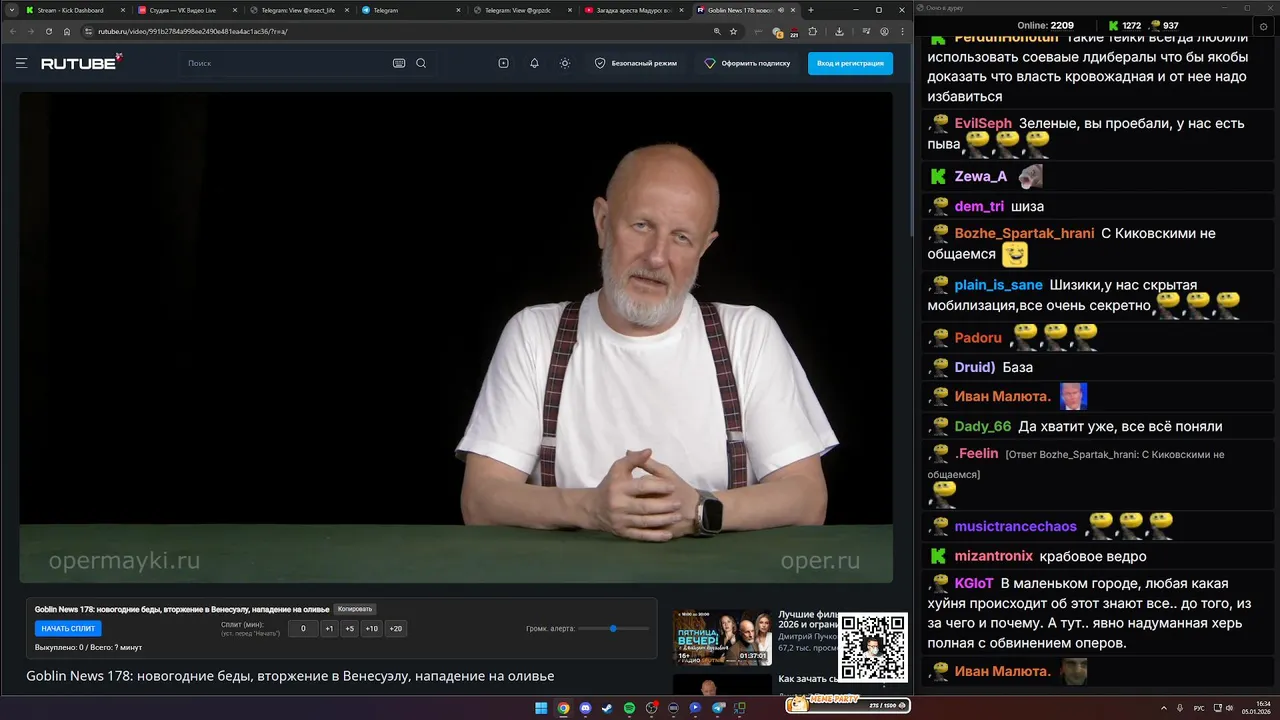1280x720 pixels.
Task: Click username plain_is_sane in chat
Action: click(x=998, y=285)
